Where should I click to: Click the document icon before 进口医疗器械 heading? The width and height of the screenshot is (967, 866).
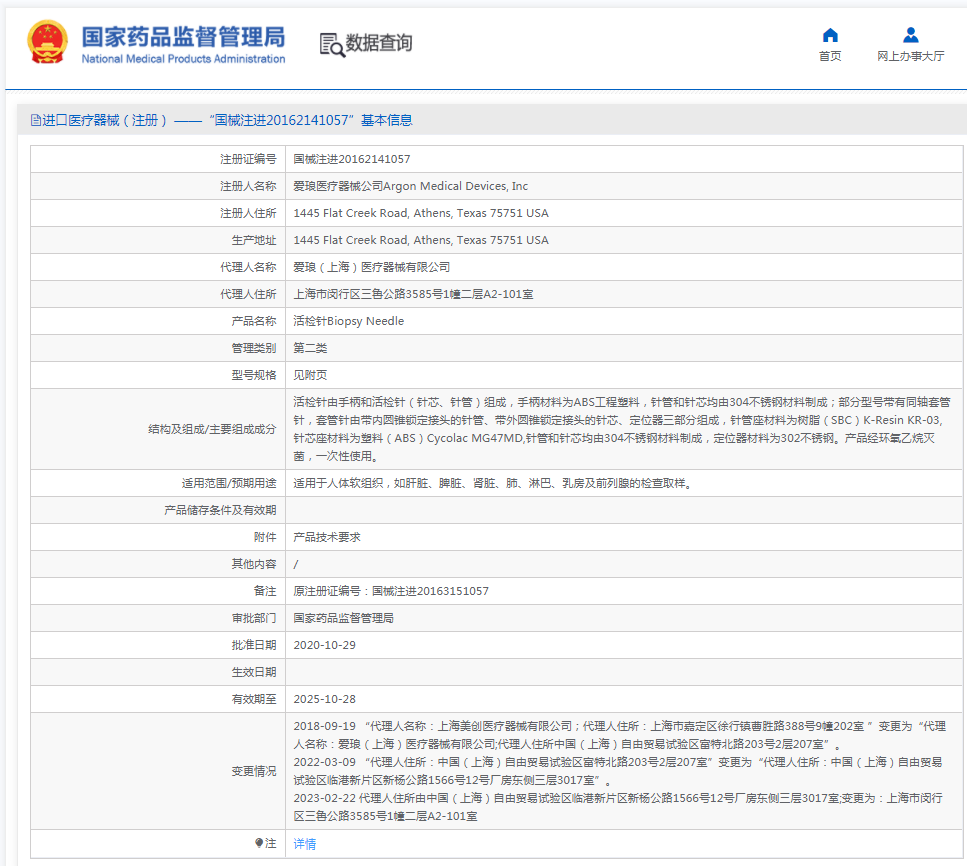(x=35, y=120)
